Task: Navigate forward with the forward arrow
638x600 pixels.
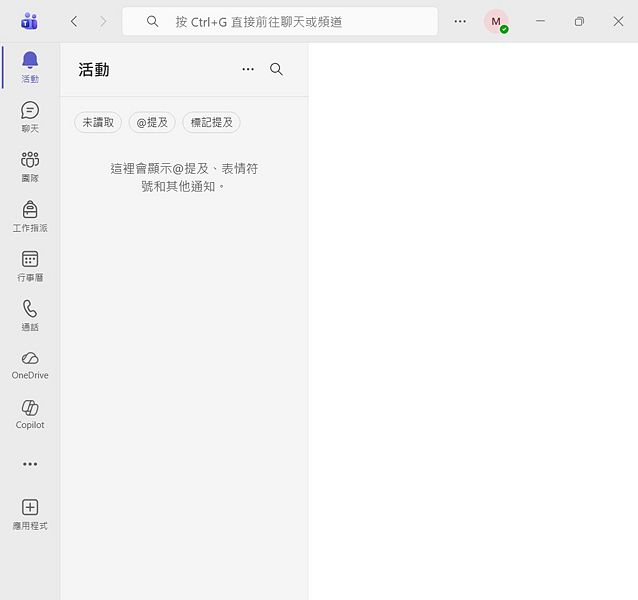Action: click(102, 21)
